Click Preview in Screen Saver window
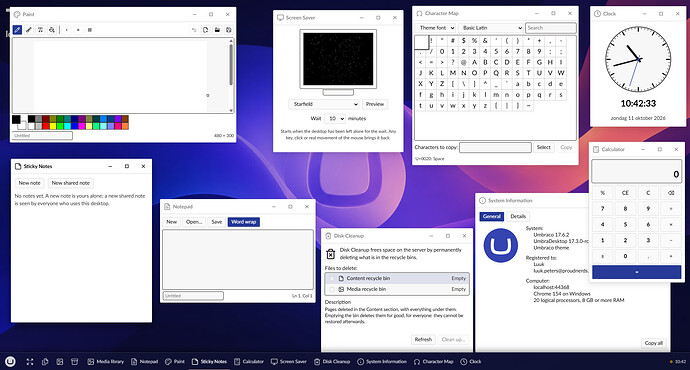 375,104
